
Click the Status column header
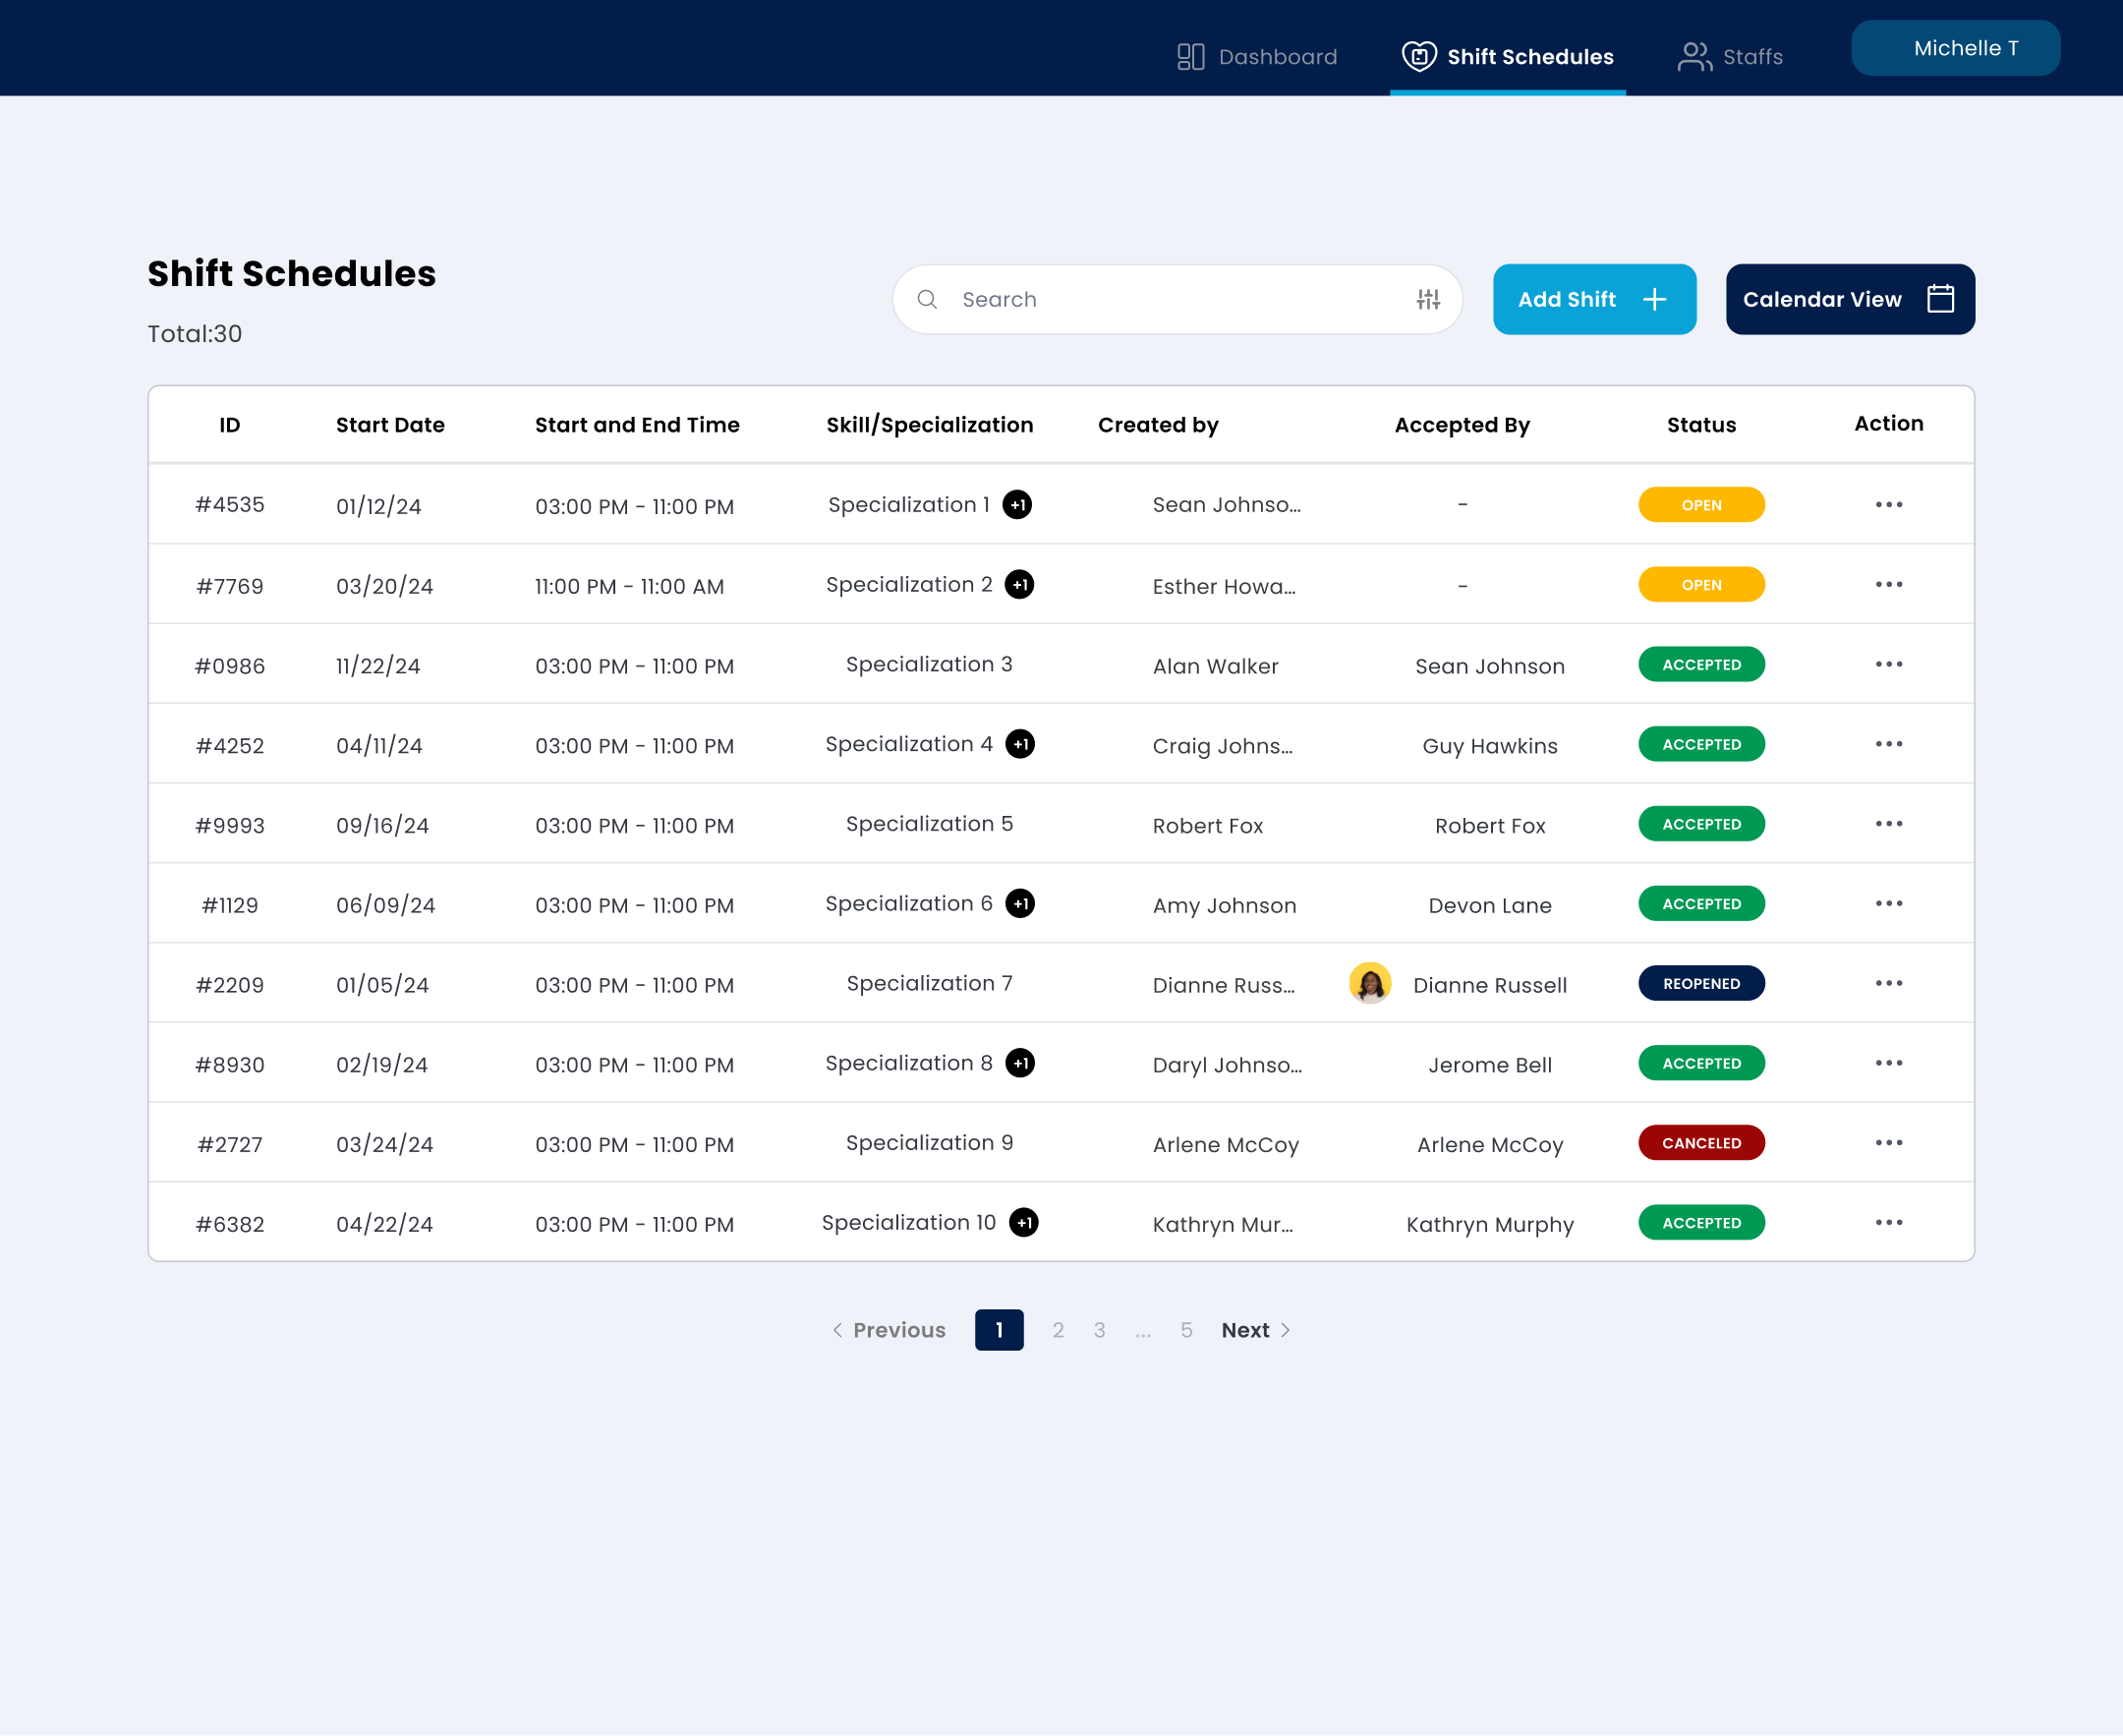tap(1700, 424)
